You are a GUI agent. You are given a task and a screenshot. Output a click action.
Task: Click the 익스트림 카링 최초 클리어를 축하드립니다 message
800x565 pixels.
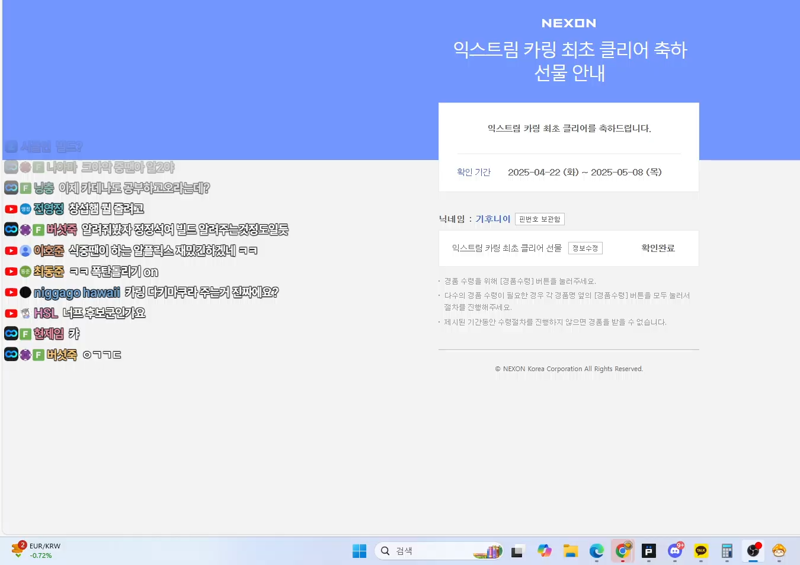(x=569, y=128)
